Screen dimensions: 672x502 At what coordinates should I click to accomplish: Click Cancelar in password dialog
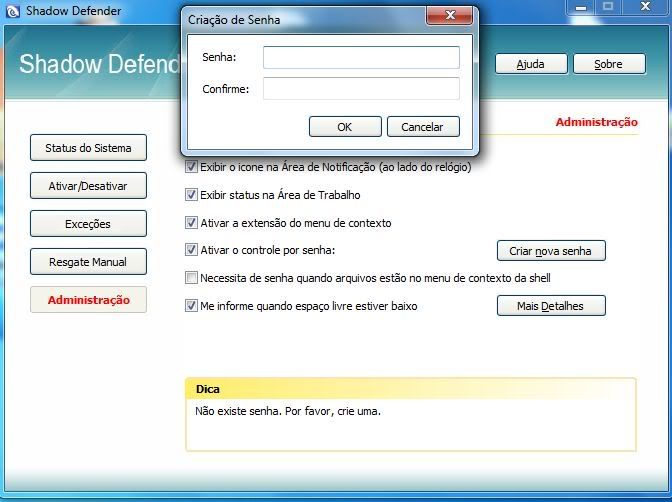pos(423,127)
